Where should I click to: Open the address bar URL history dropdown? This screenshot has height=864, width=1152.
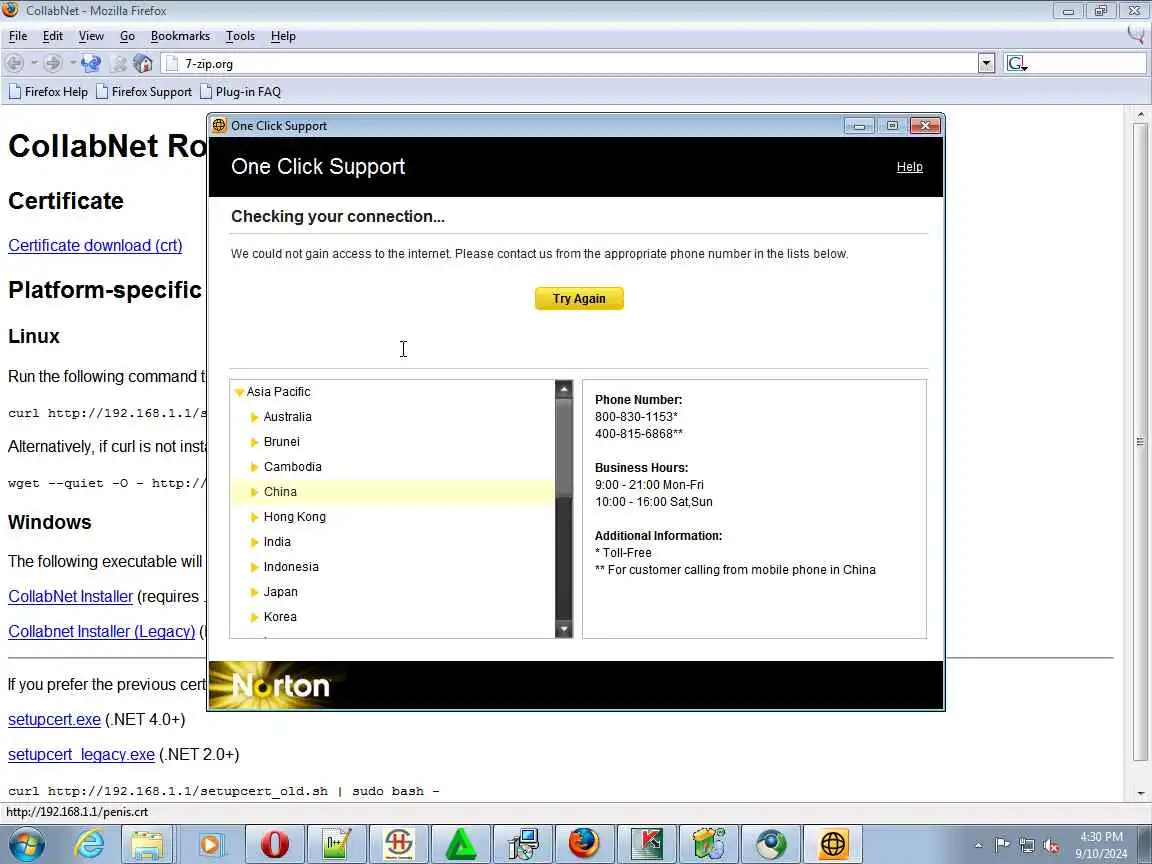pos(986,63)
